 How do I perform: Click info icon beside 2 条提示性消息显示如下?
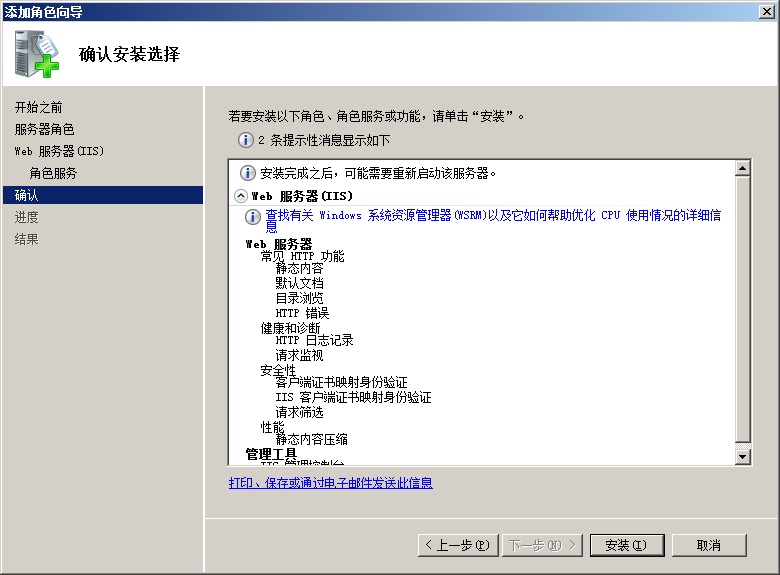pos(246,140)
